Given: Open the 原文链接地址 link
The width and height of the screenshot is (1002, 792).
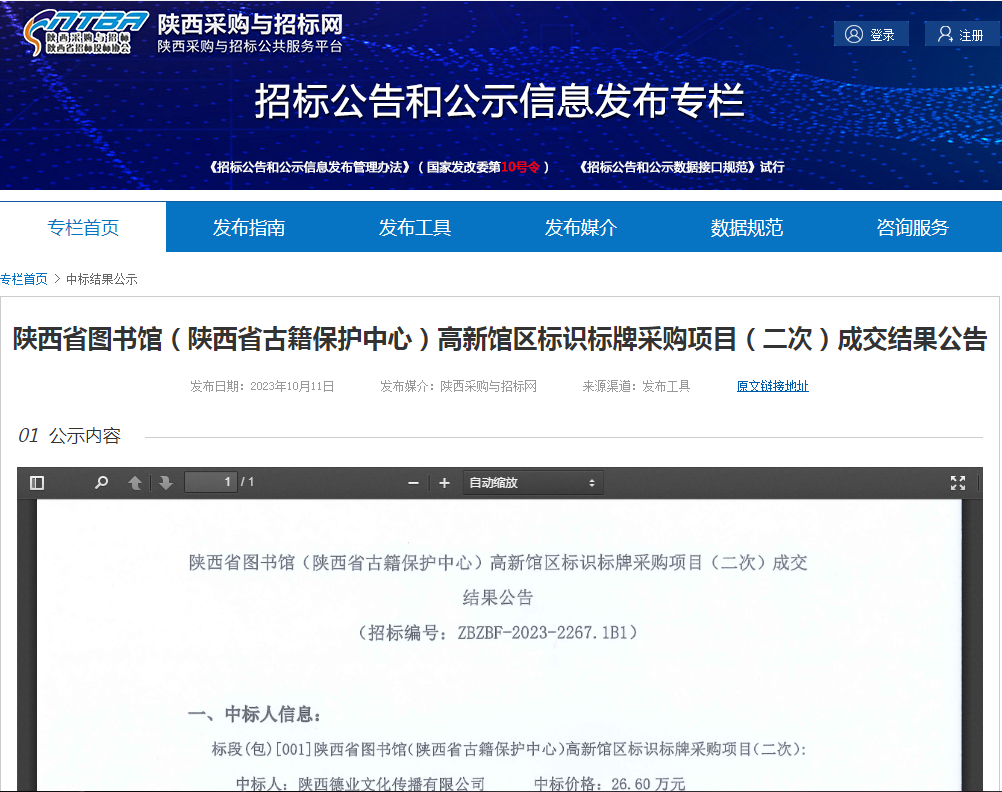Looking at the screenshot, I should click(772, 386).
